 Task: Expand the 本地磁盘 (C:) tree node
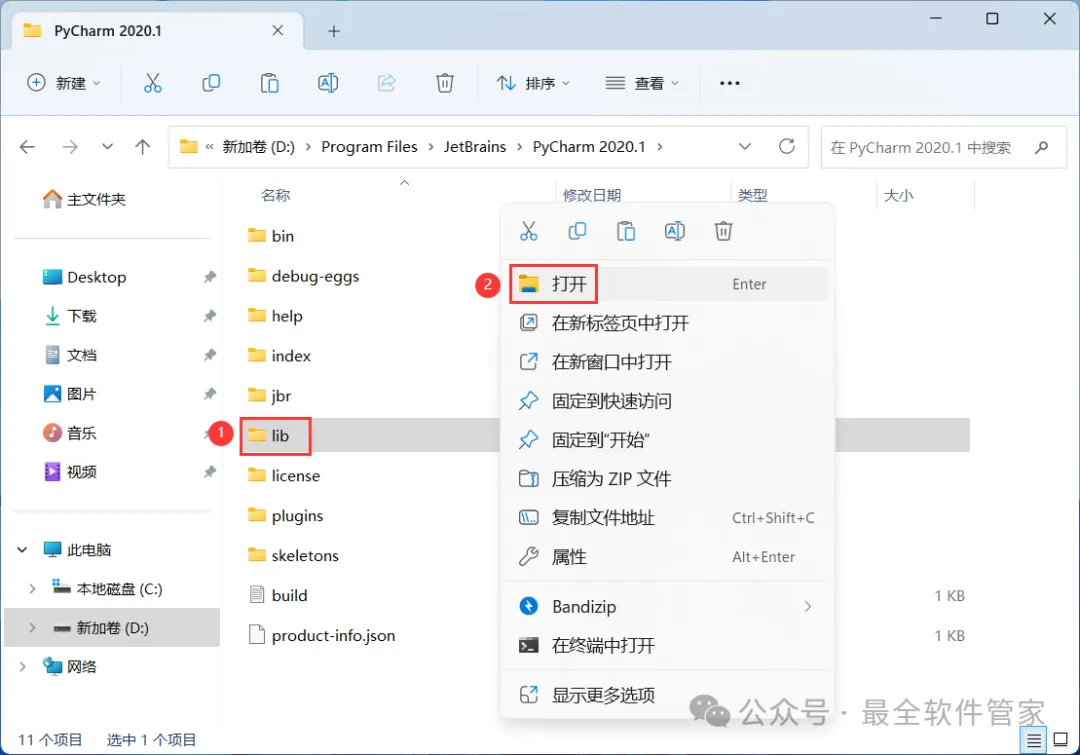click(32, 589)
